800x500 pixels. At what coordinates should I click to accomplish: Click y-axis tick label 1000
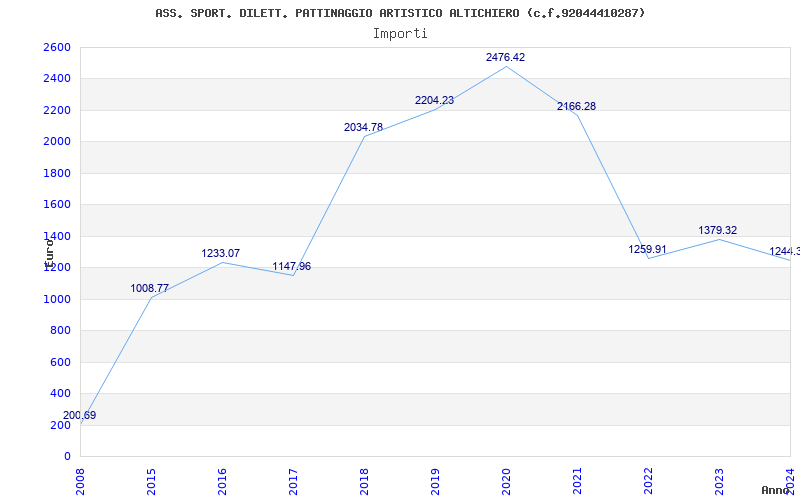pyautogui.click(x=57, y=299)
